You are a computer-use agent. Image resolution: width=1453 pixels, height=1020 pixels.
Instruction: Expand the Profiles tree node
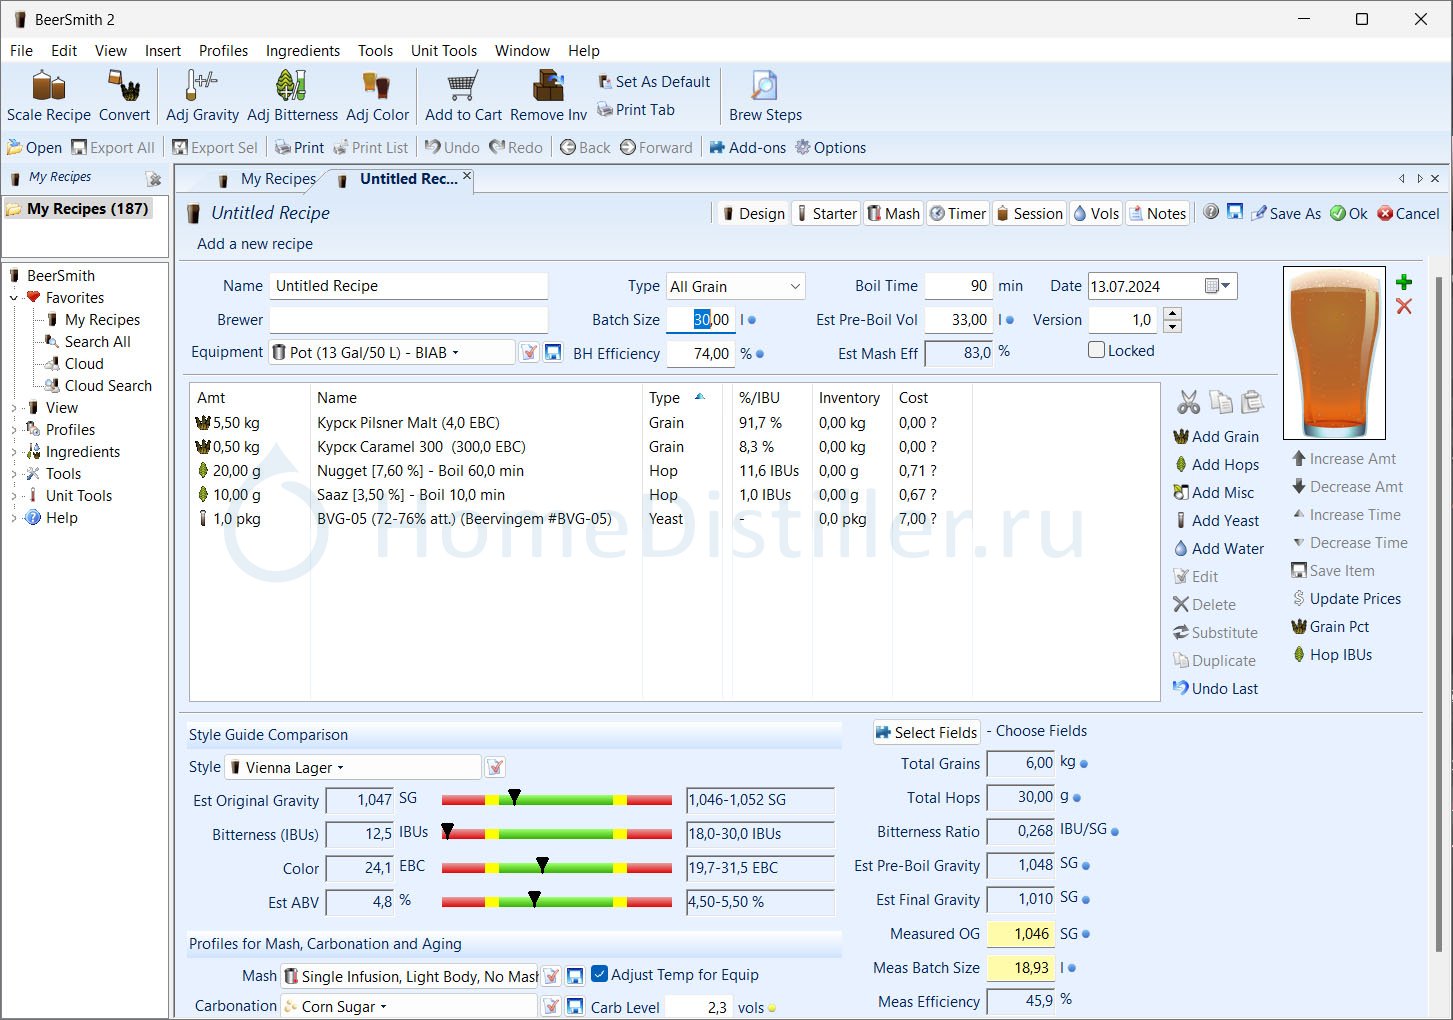pos(14,430)
